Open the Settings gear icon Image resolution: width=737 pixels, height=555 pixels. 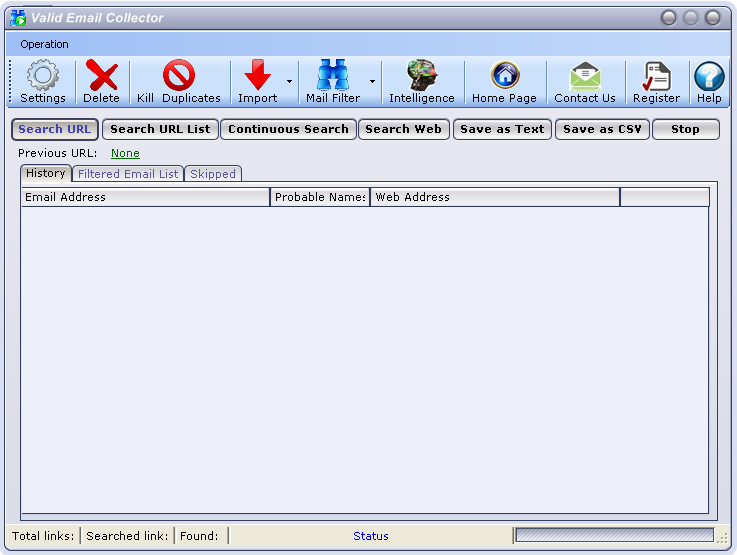tap(43, 75)
